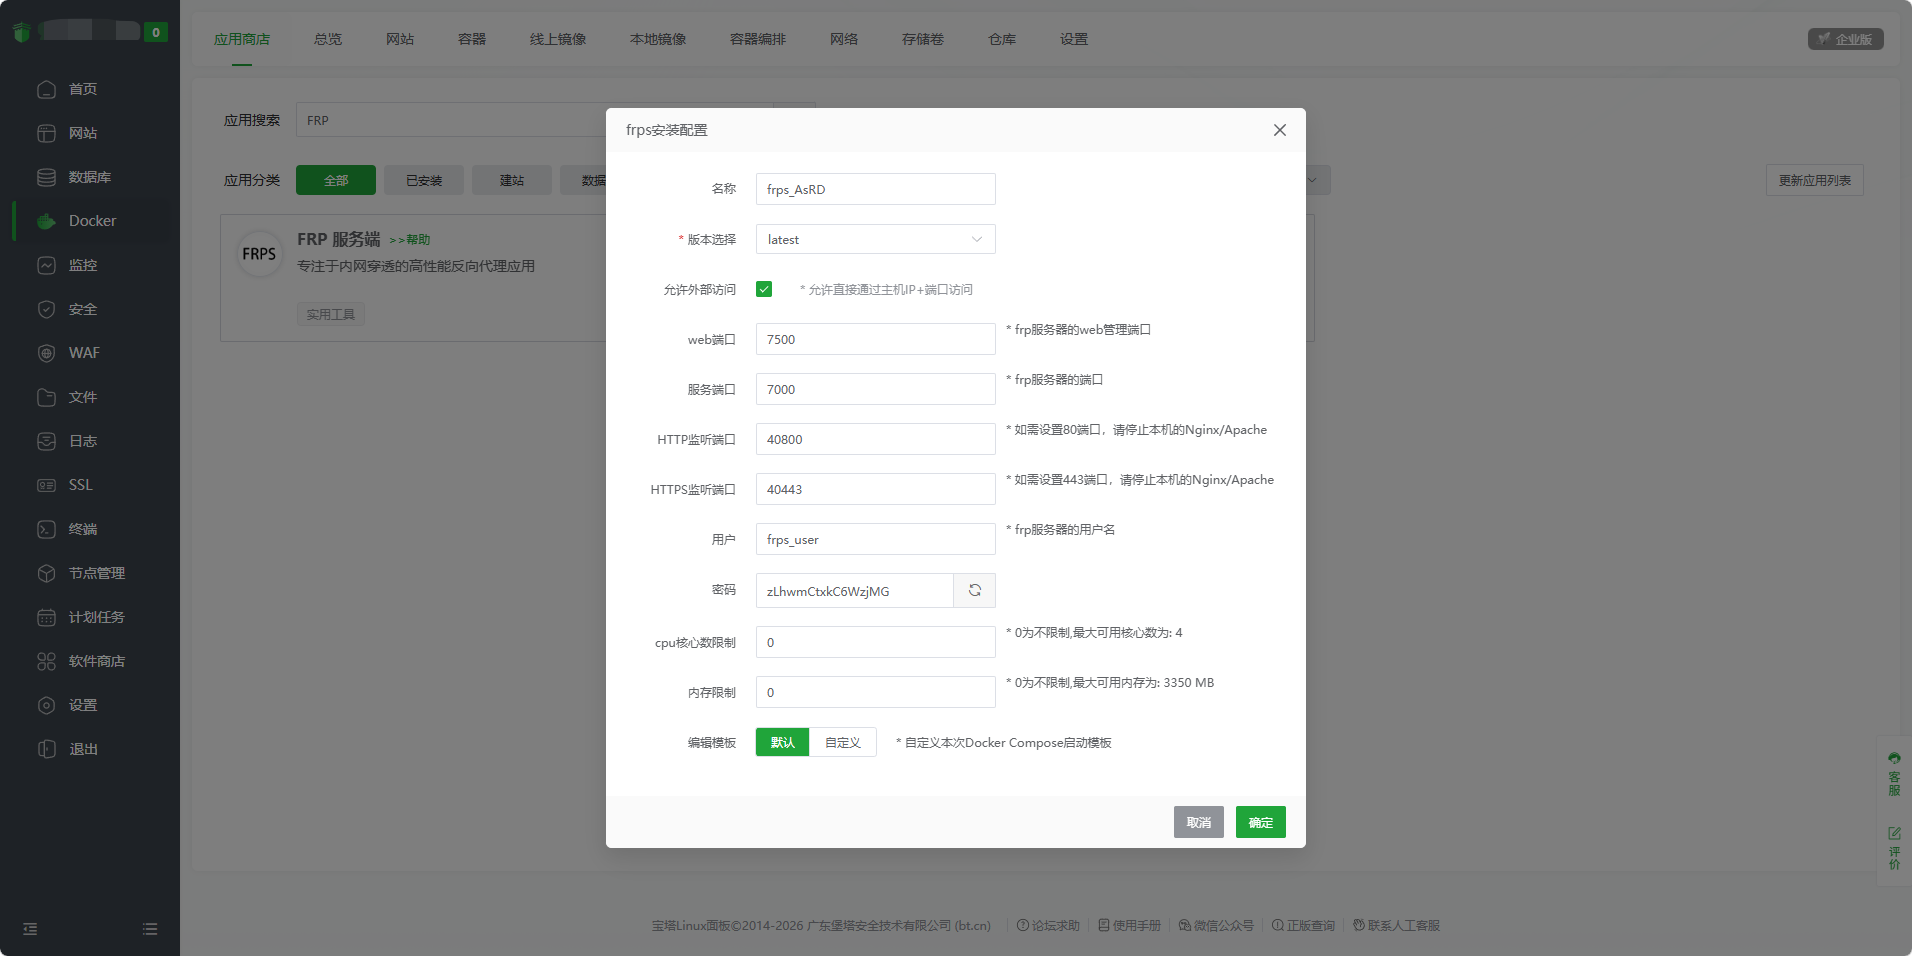Focus the 用户 field frps_user
This screenshot has height=956, width=1912.
tap(875, 539)
